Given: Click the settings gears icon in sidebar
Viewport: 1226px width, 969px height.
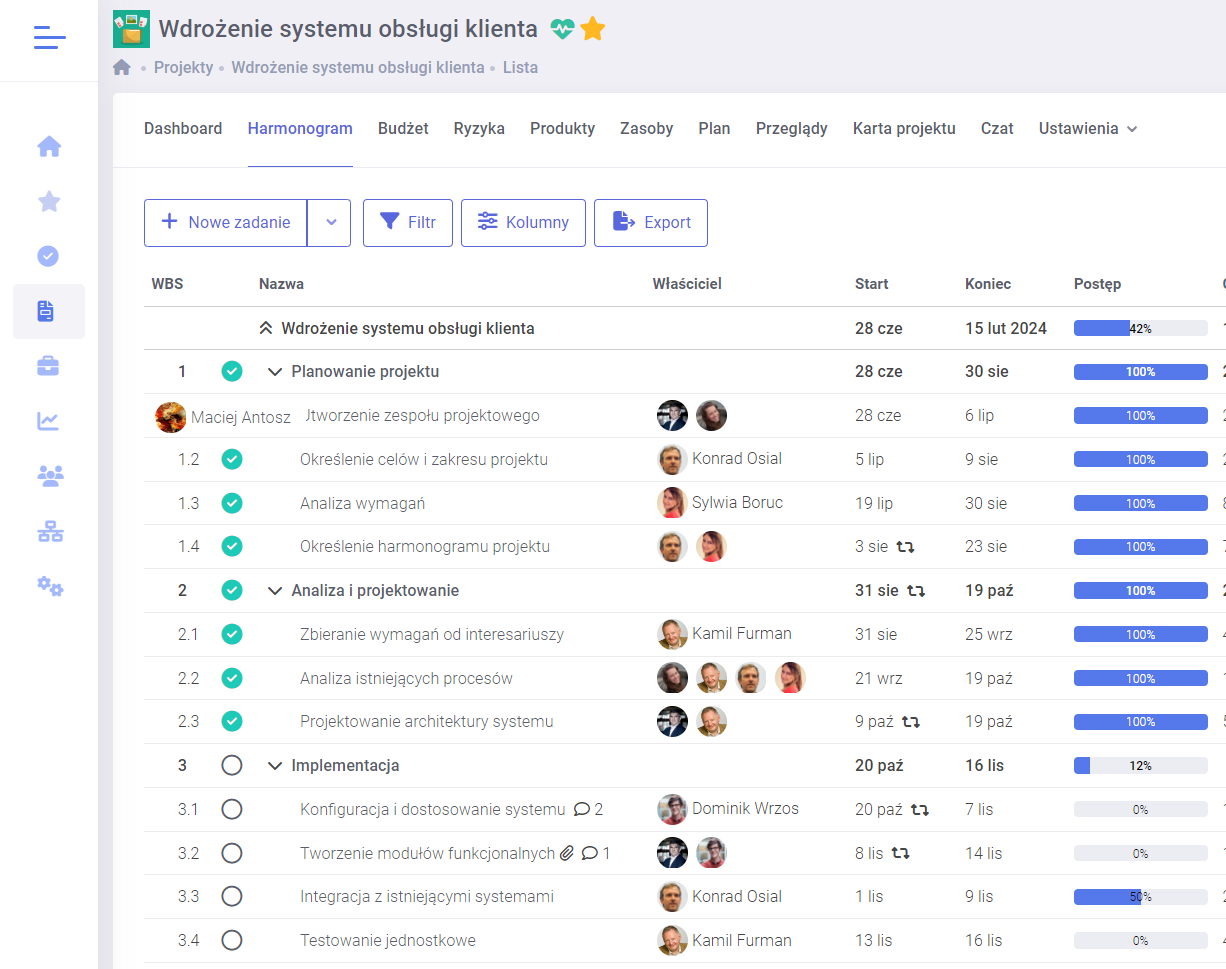Looking at the screenshot, I should [x=49, y=586].
